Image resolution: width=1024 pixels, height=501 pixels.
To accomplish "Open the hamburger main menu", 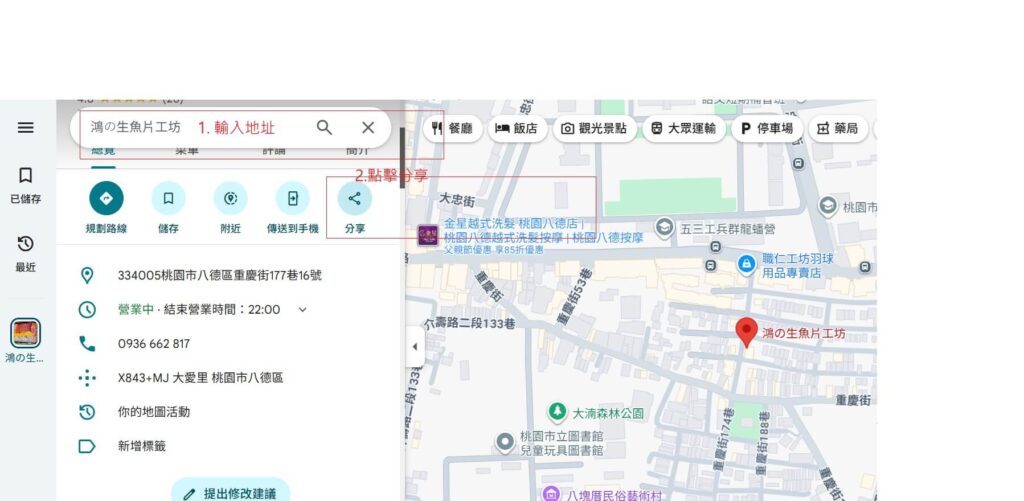I will pyautogui.click(x=25, y=127).
